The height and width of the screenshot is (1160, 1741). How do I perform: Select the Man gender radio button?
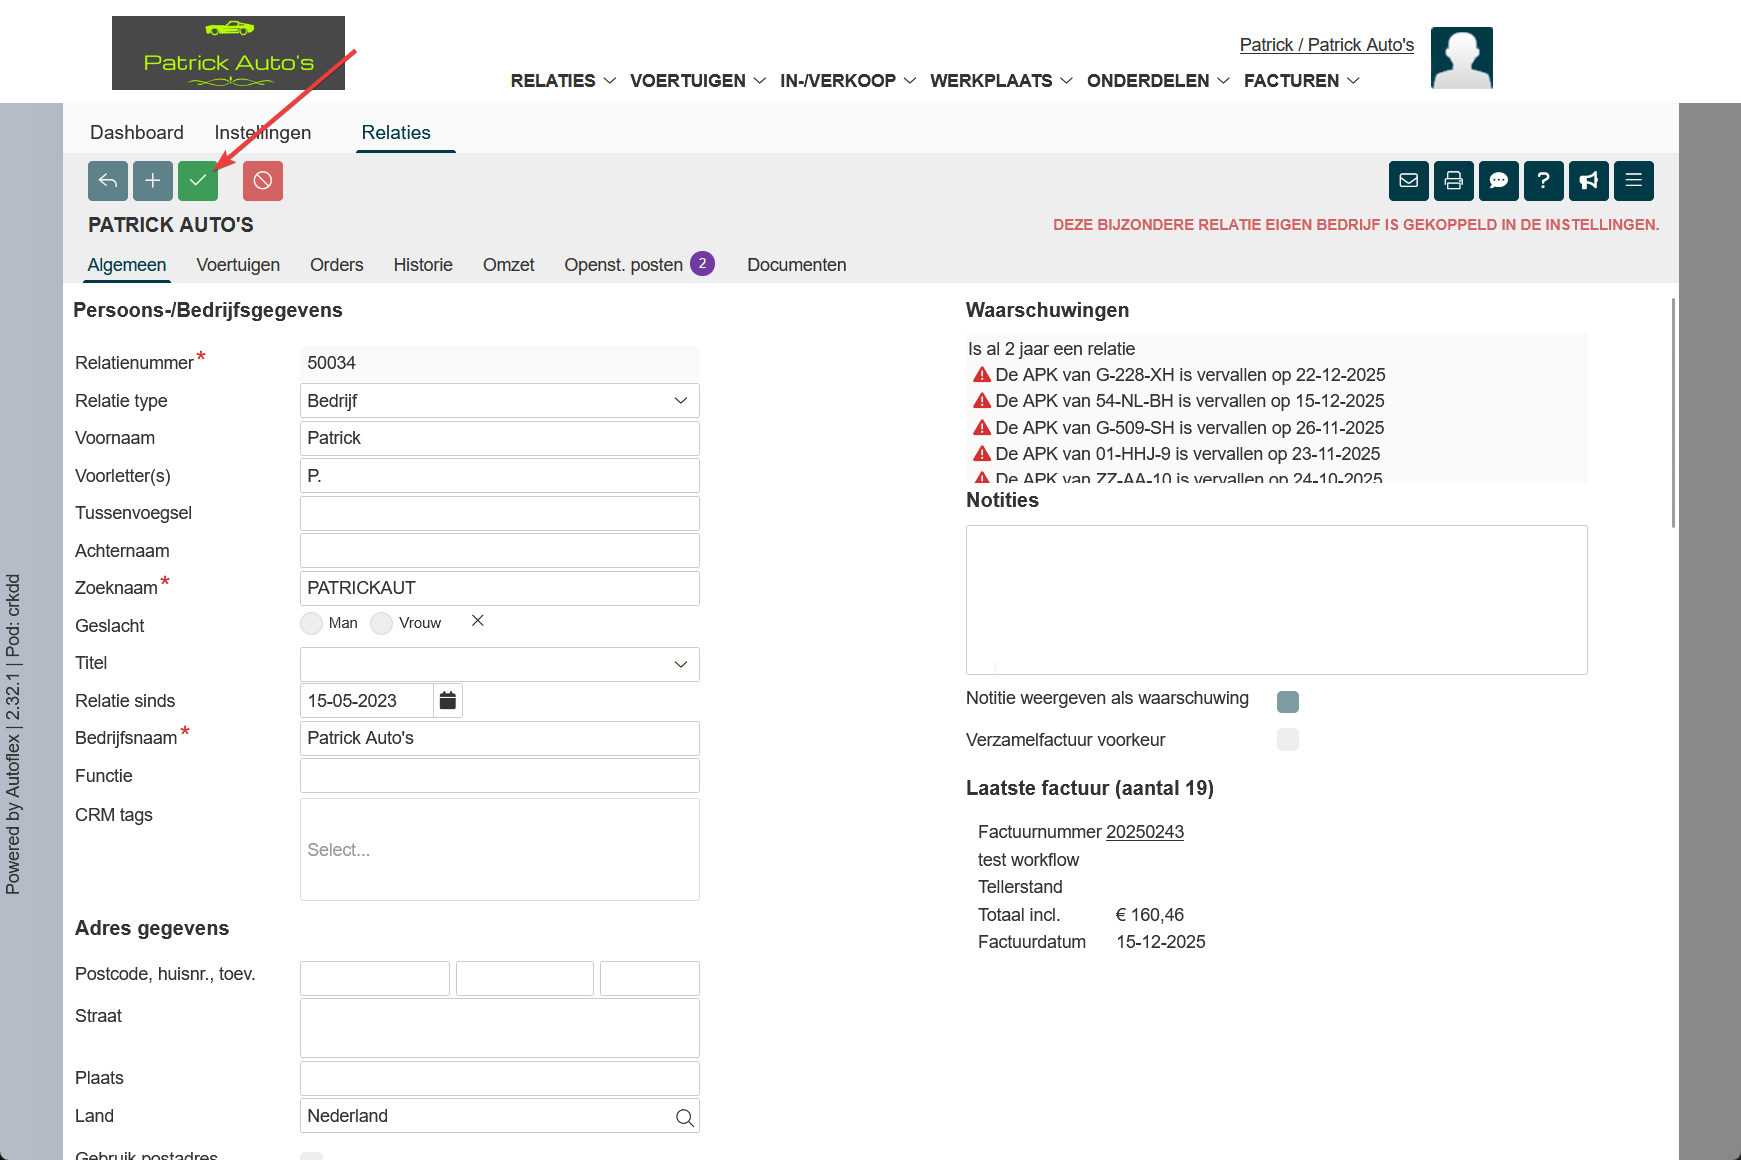point(312,623)
